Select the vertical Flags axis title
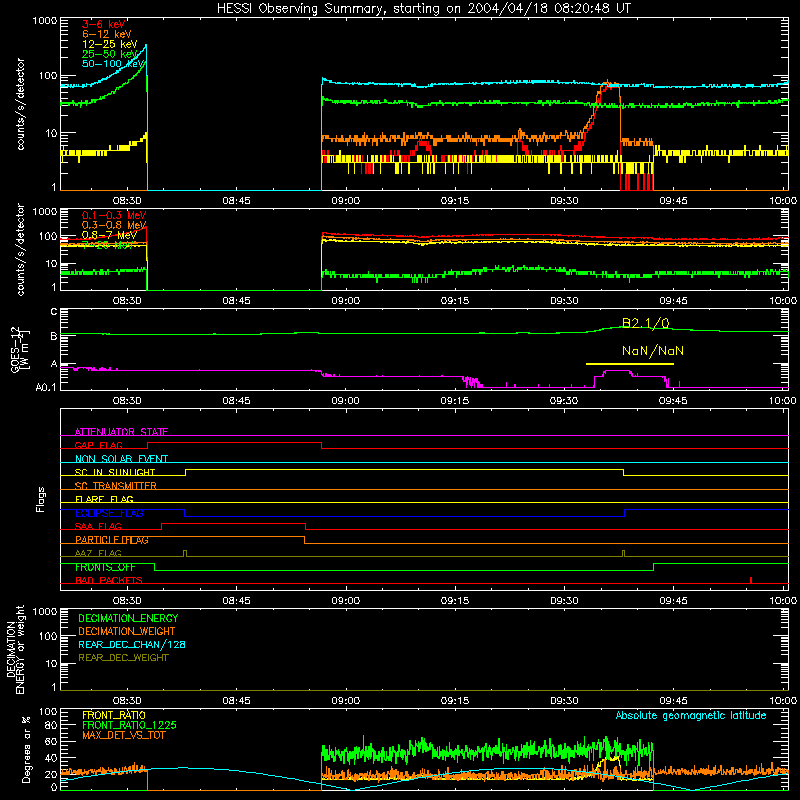Screen dimensions: 800x800 pyautogui.click(x=41, y=499)
